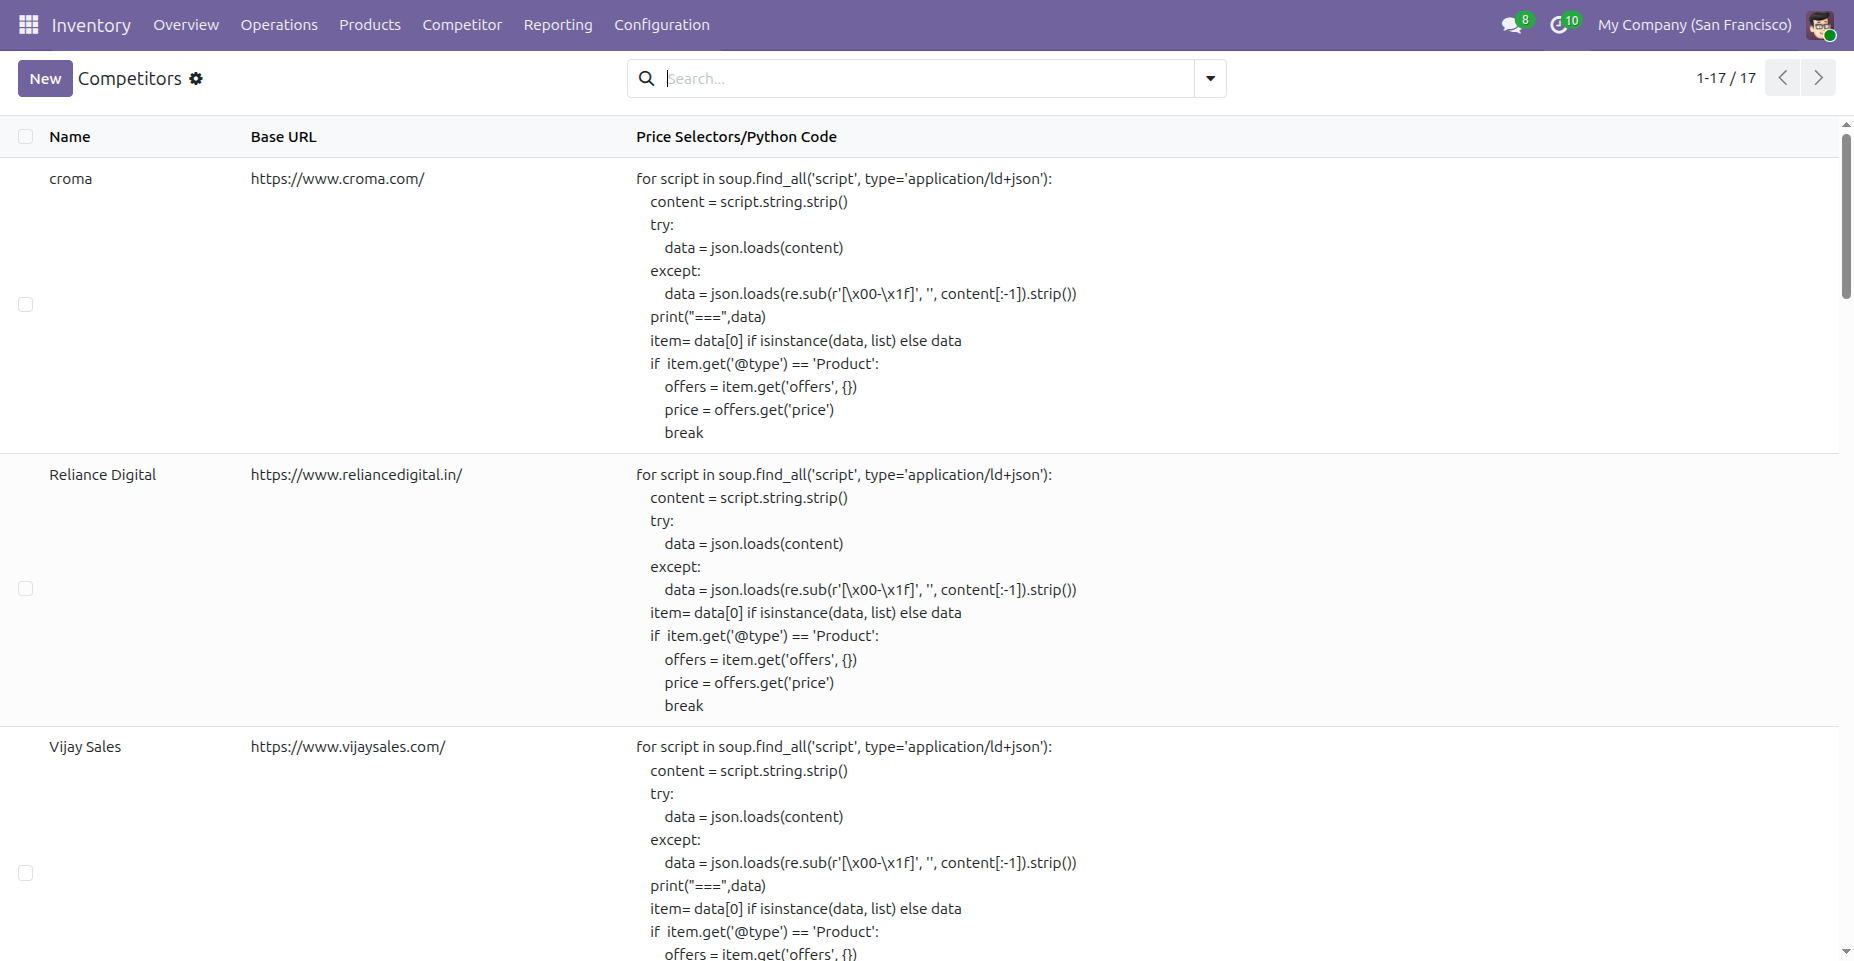The height and width of the screenshot is (961, 1854).
Task: Select the Reliance Digital row checkbox
Action: (26, 589)
